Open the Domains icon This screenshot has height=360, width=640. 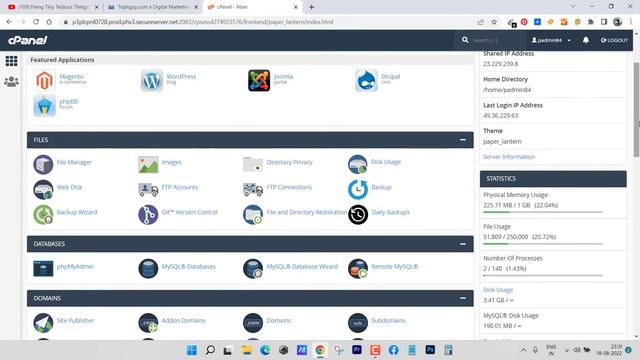click(x=253, y=323)
